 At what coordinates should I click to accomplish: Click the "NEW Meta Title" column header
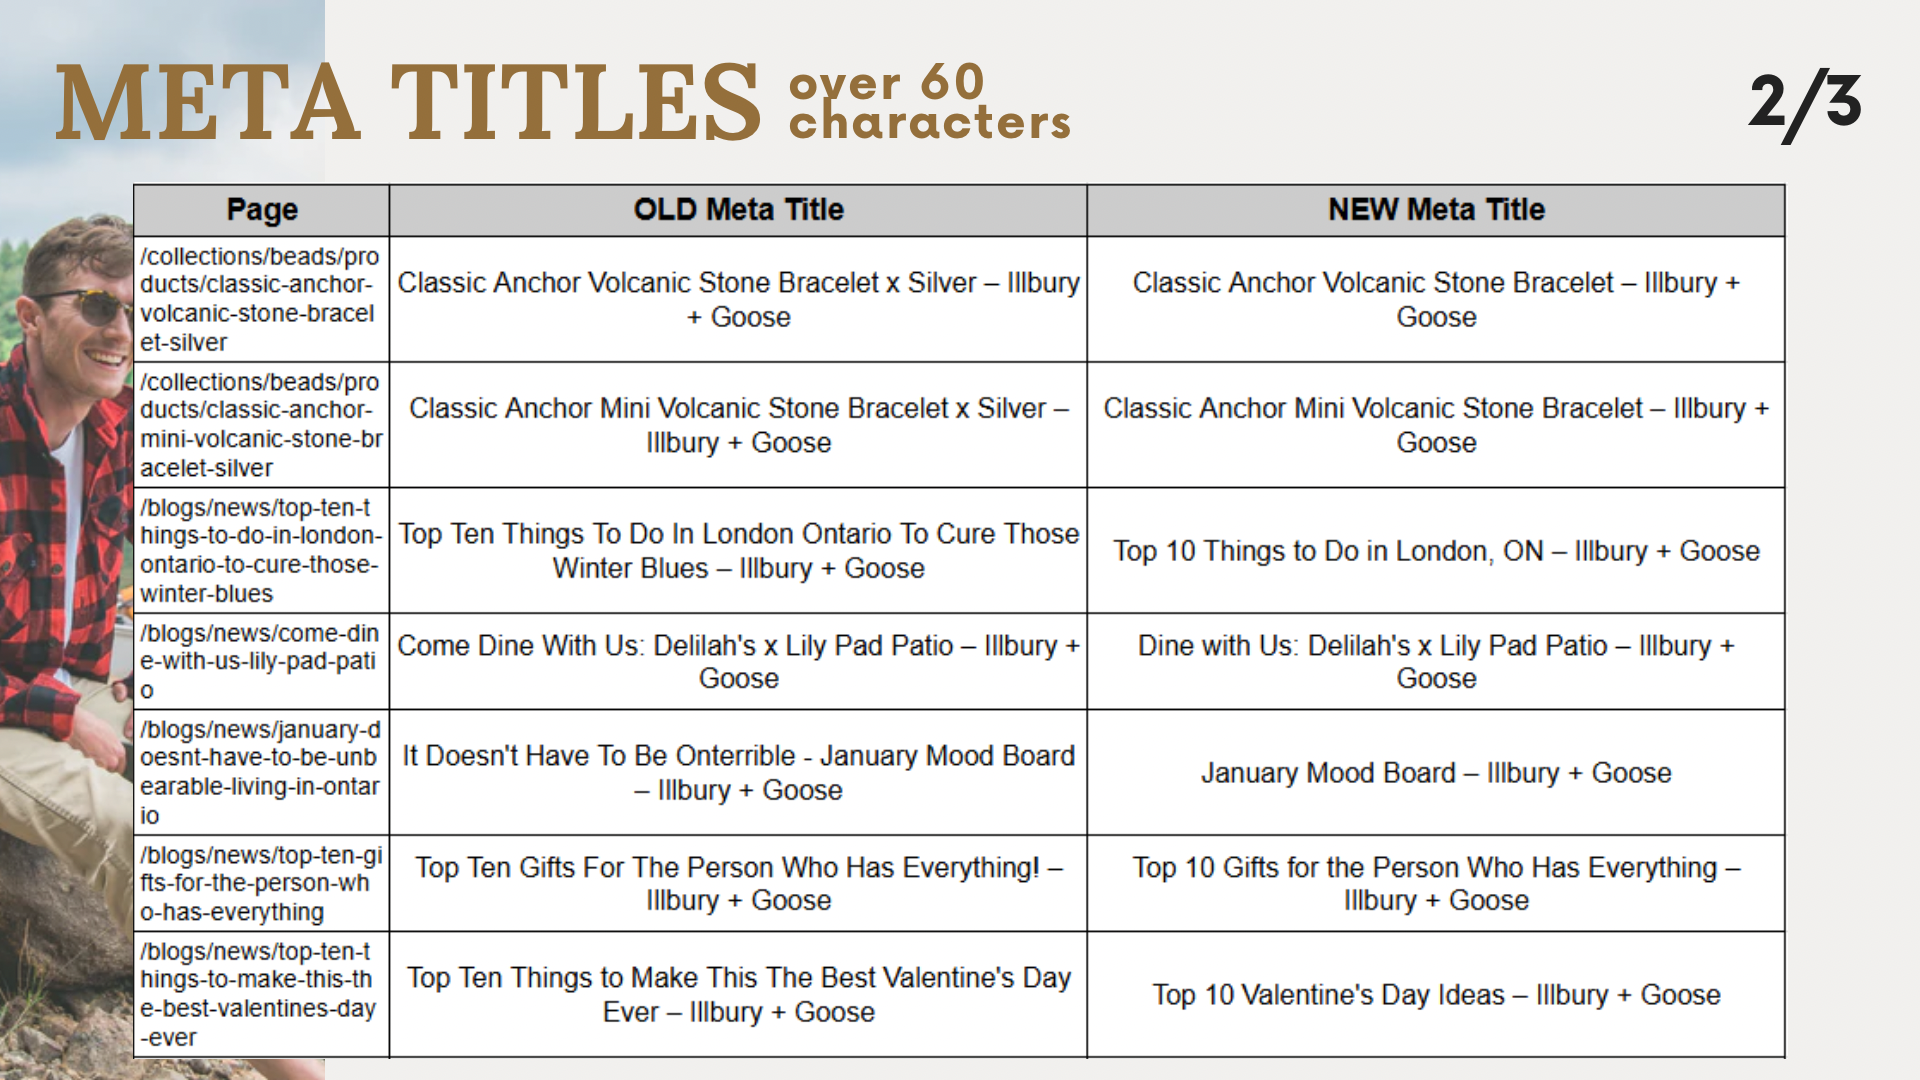[x=1436, y=210]
